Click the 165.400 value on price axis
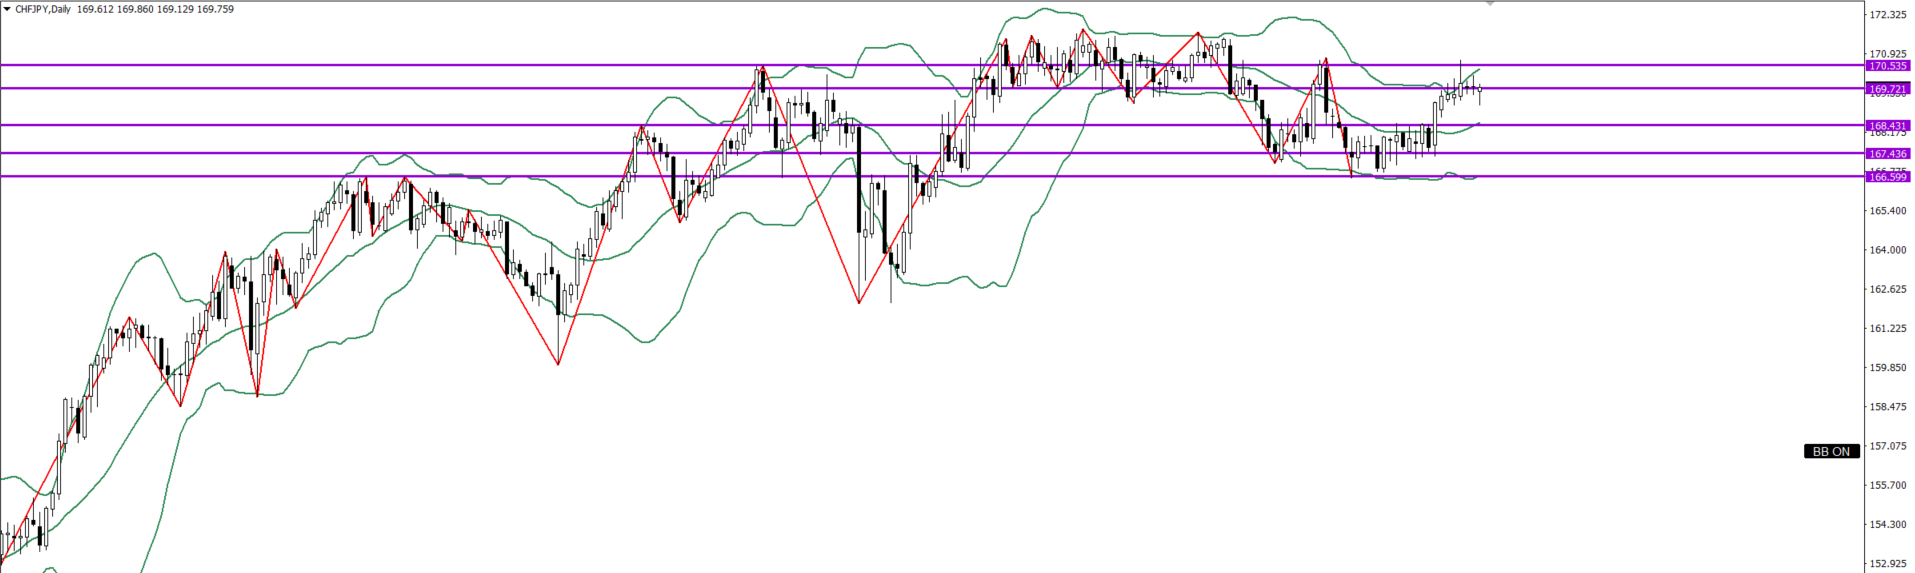Screen dimensions: 1915x573 tap(1888, 211)
